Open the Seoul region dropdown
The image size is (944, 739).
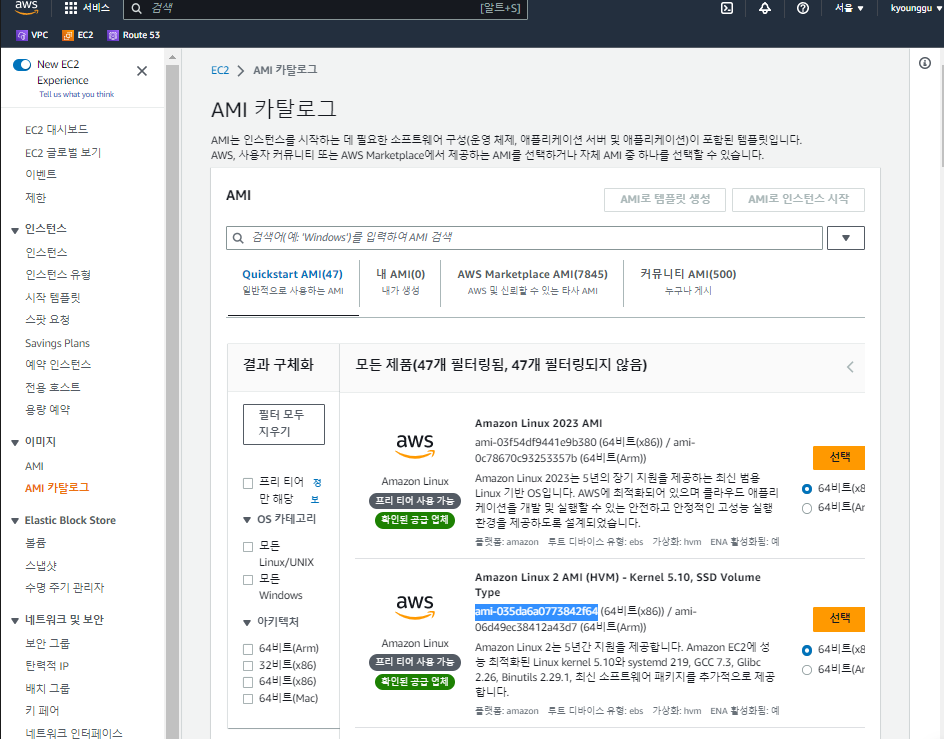849,8
